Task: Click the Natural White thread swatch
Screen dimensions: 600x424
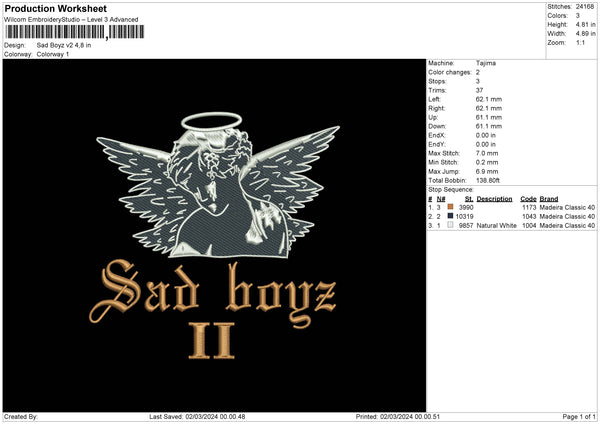Action: pyautogui.click(x=451, y=226)
